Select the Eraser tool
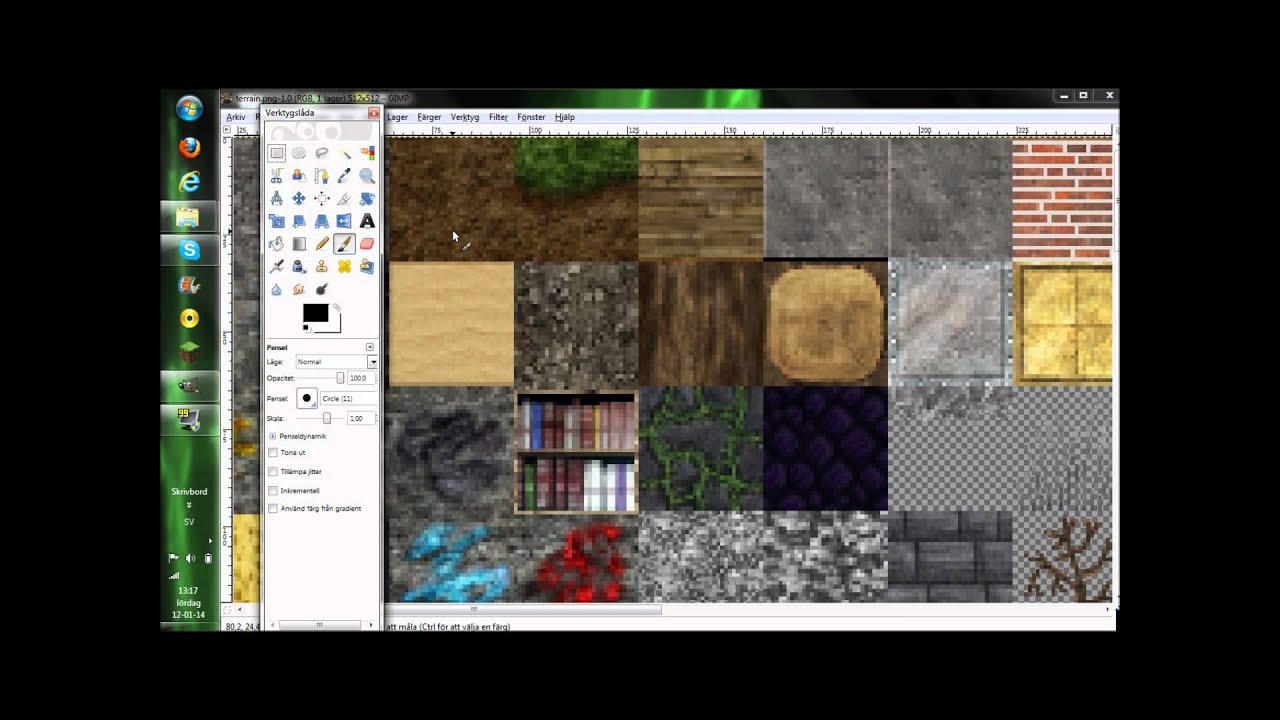Viewport: 1280px width, 720px height. [367, 243]
